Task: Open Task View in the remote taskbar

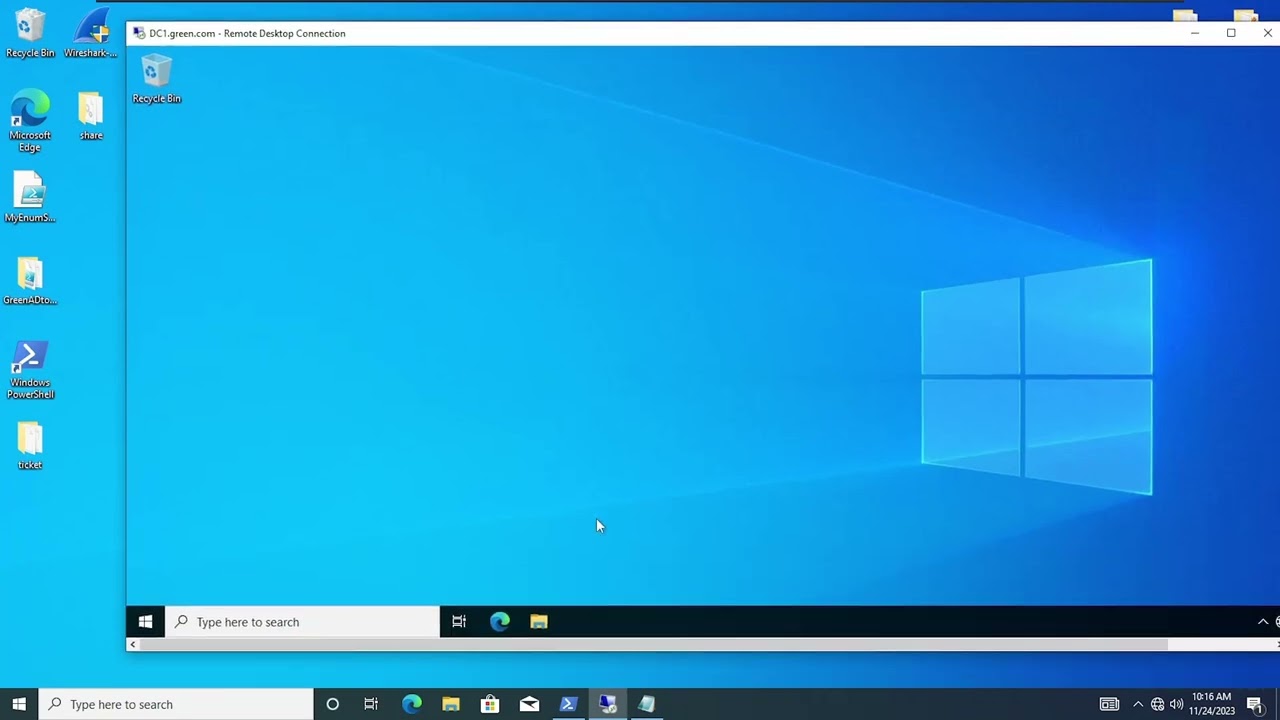Action: click(x=459, y=622)
